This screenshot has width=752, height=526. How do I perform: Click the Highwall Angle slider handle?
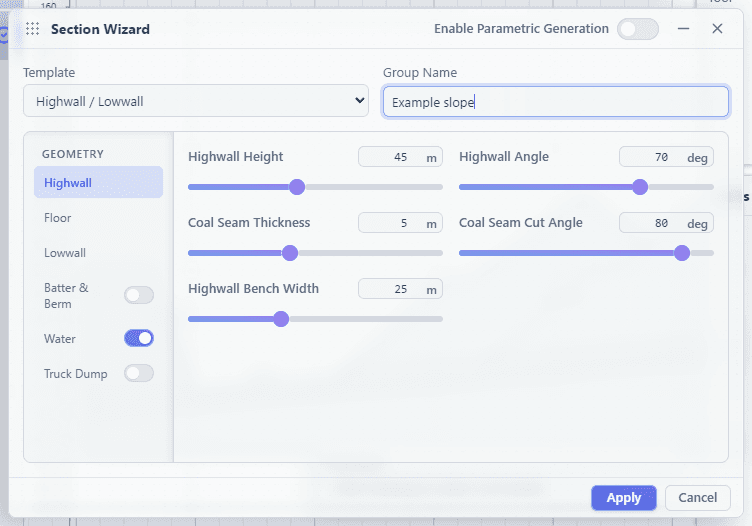pyautogui.click(x=640, y=187)
